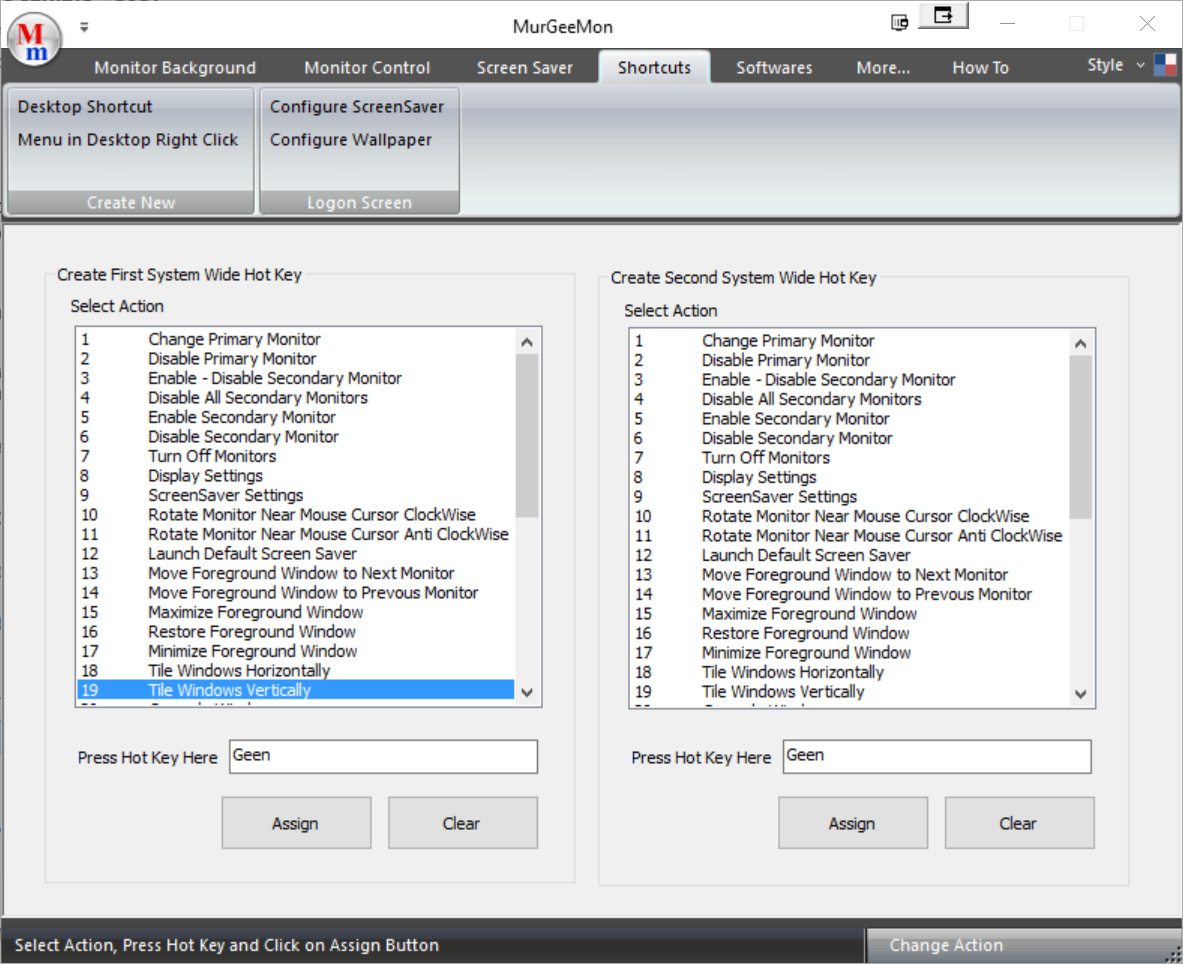Click the first Press Hot Key Here field

[383, 757]
